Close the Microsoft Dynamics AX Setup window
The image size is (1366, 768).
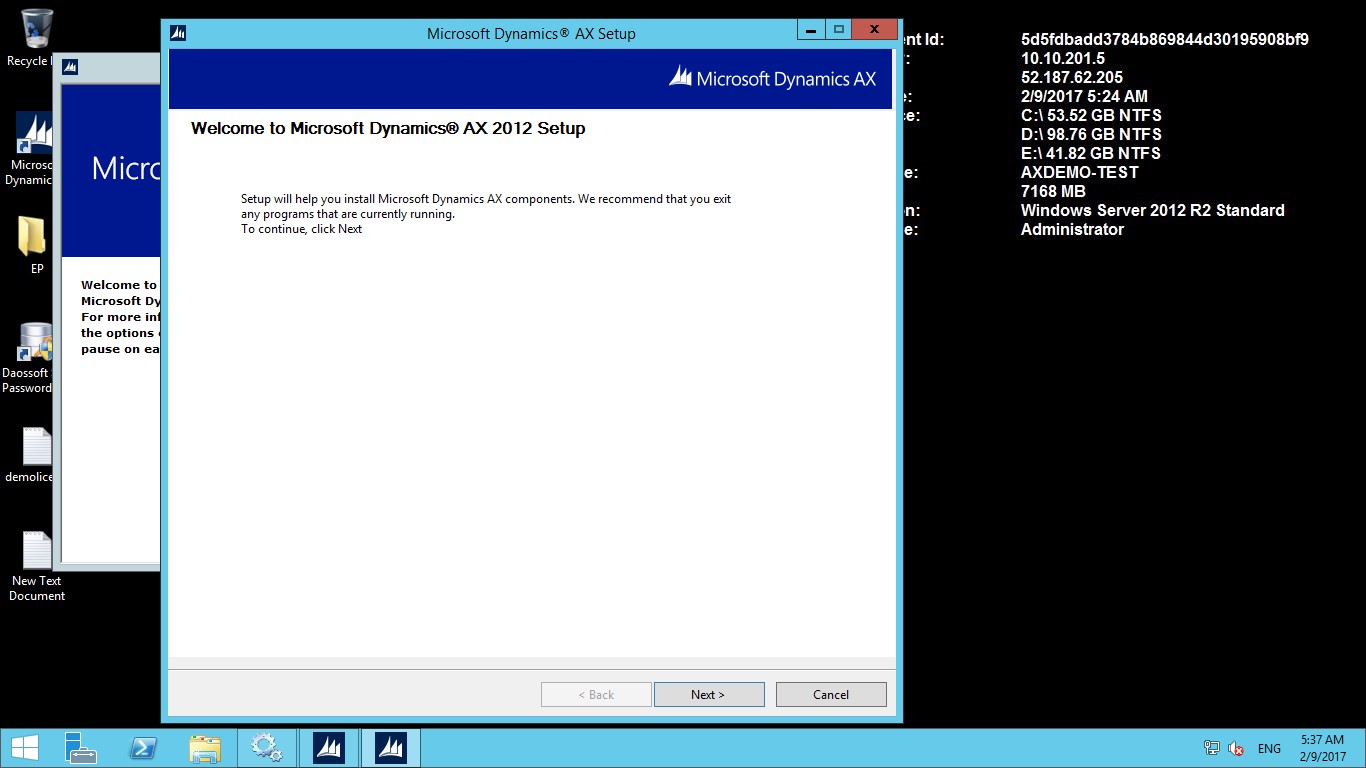[875, 30]
